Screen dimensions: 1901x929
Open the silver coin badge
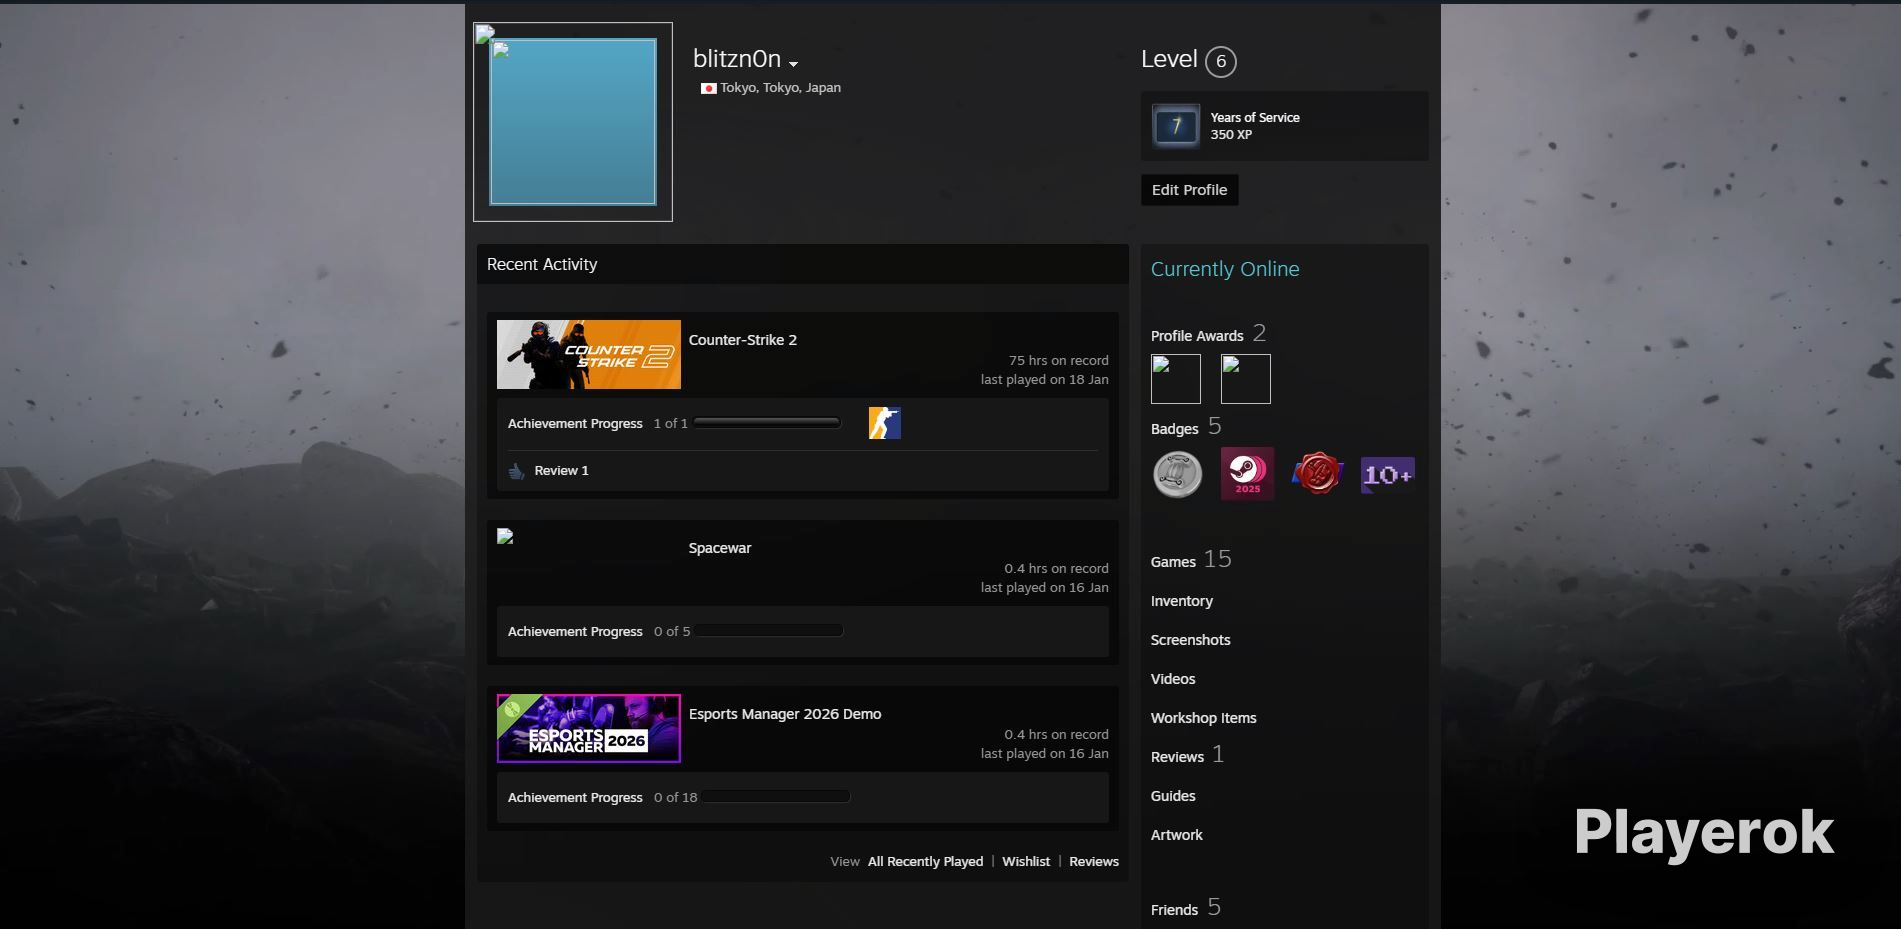[1177, 474]
